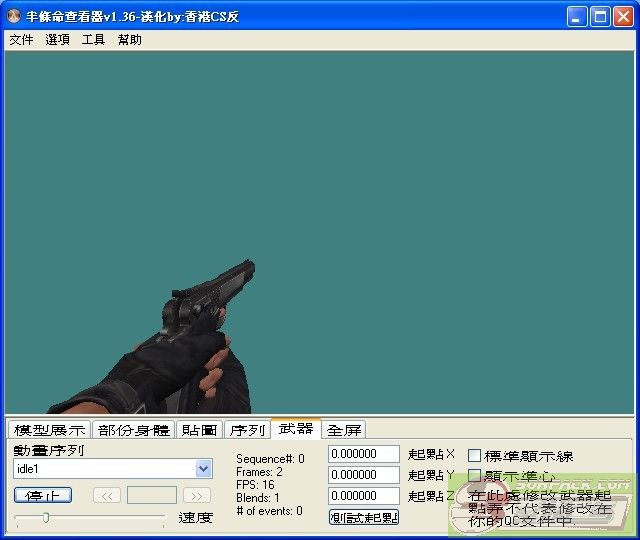Click the 測試起點 button
The width and height of the screenshot is (640, 540).
pyautogui.click(x=364, y=518)
